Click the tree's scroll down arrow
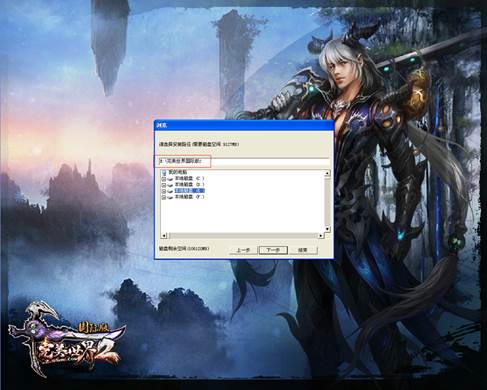The image size is (487, 390). point(327,229)
